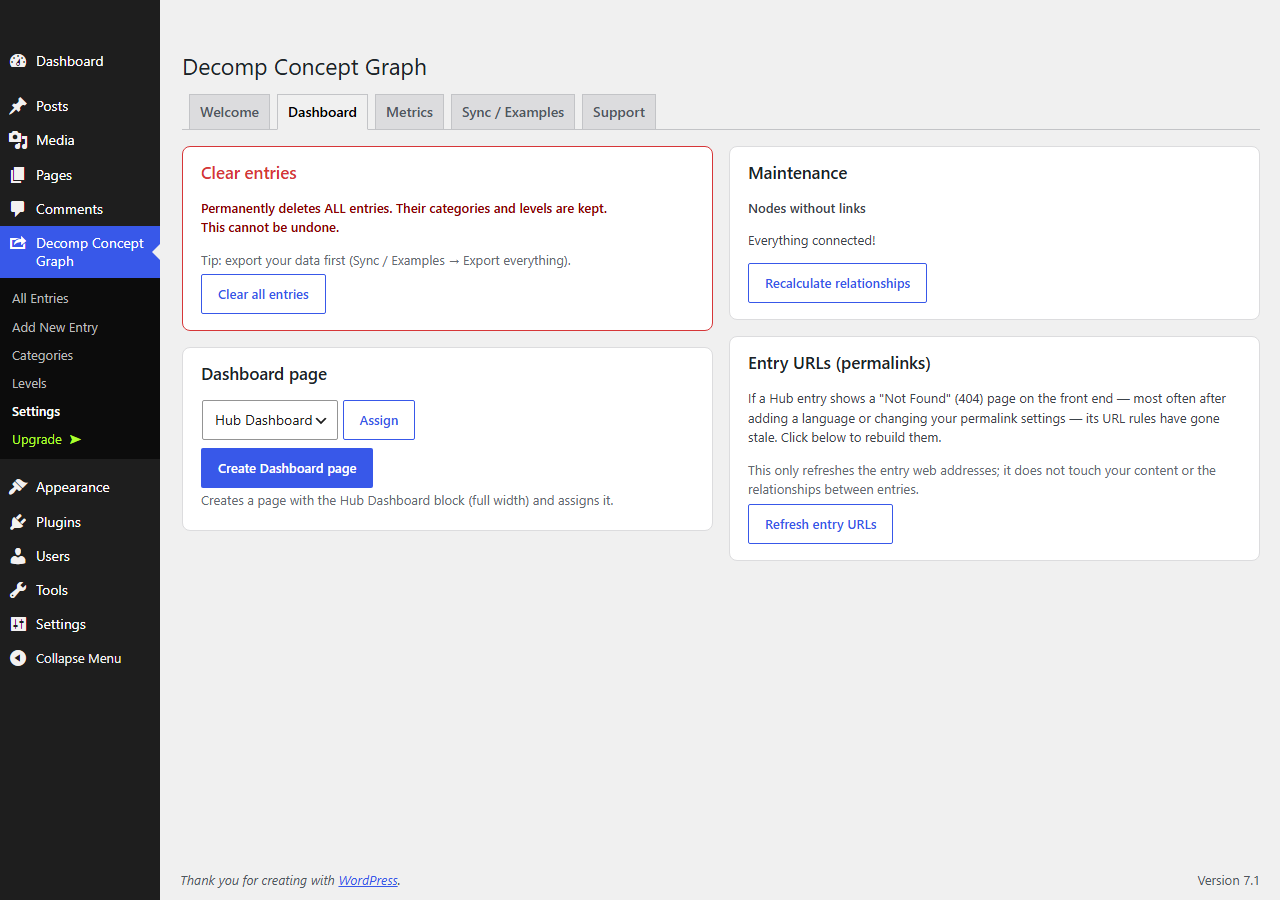This screenshot has height=900, width=1280.
Task: Click the Decomp Concept Graph page title
Action: click(304, 67)
